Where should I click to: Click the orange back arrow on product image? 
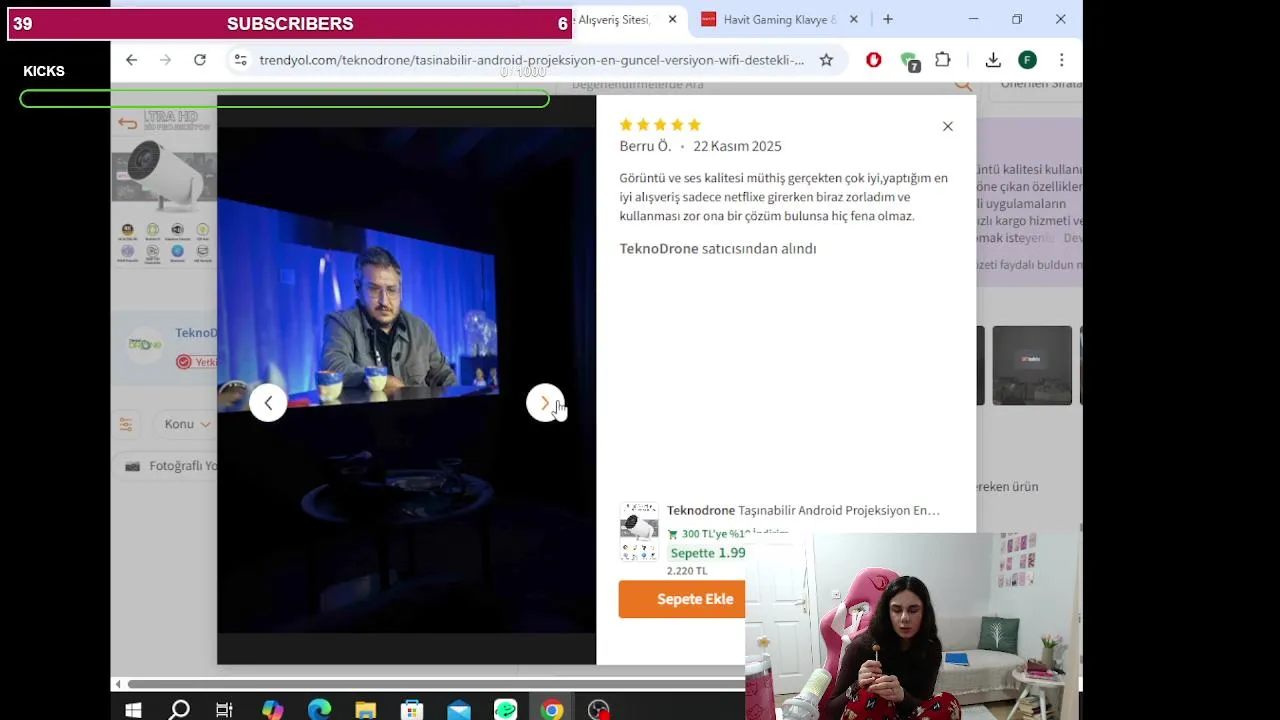pos(127,124)
